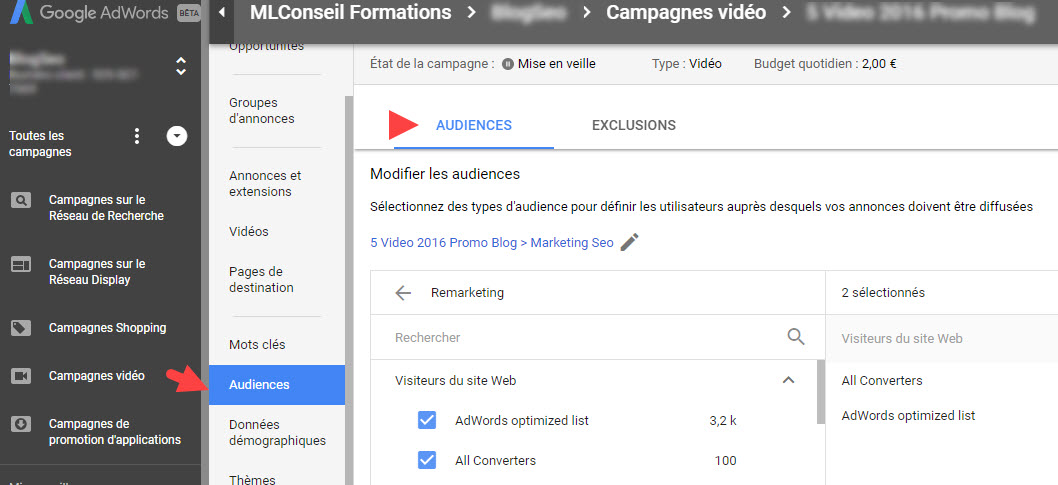Collapse the sidebar with the left arrow
Screen dimensions: 1058x485
222,12
